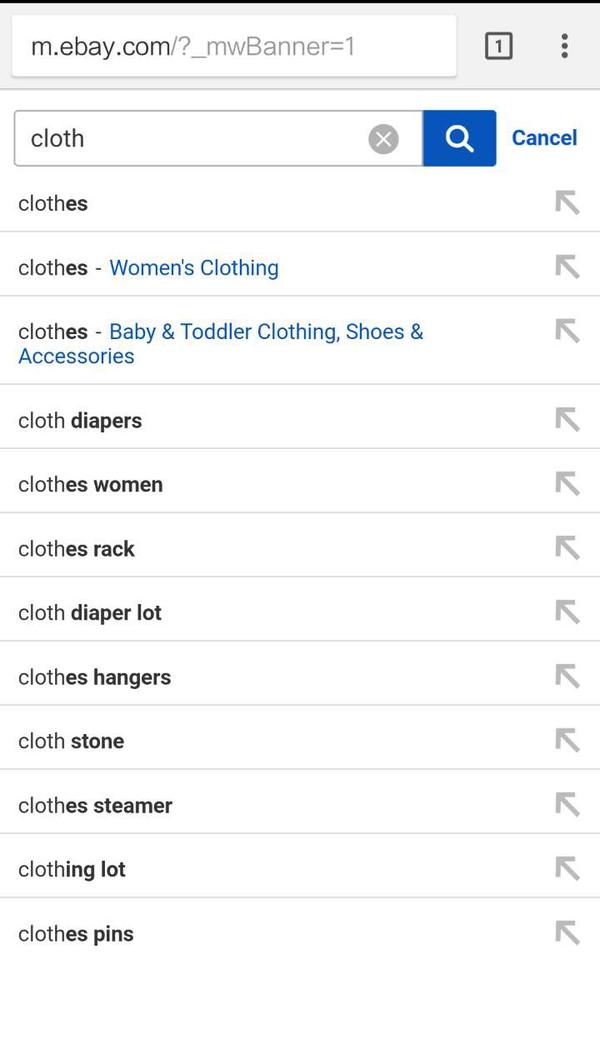Tap the fill arrow beside 'clothes hangers'
600x1039 pixels.
pyautogui.click(x=568, y=677)
